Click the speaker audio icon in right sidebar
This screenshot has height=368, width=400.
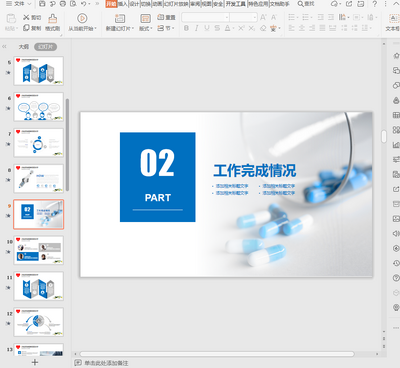[396, 233]
